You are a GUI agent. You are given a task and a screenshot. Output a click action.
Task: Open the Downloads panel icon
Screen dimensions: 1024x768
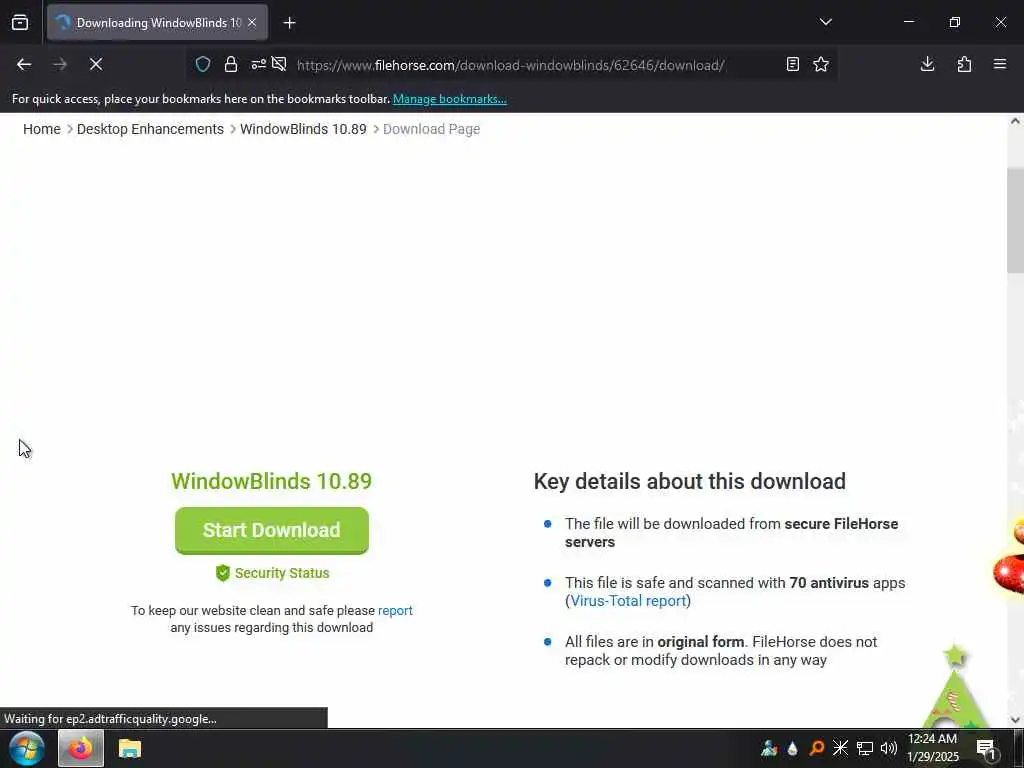[927, 64]
